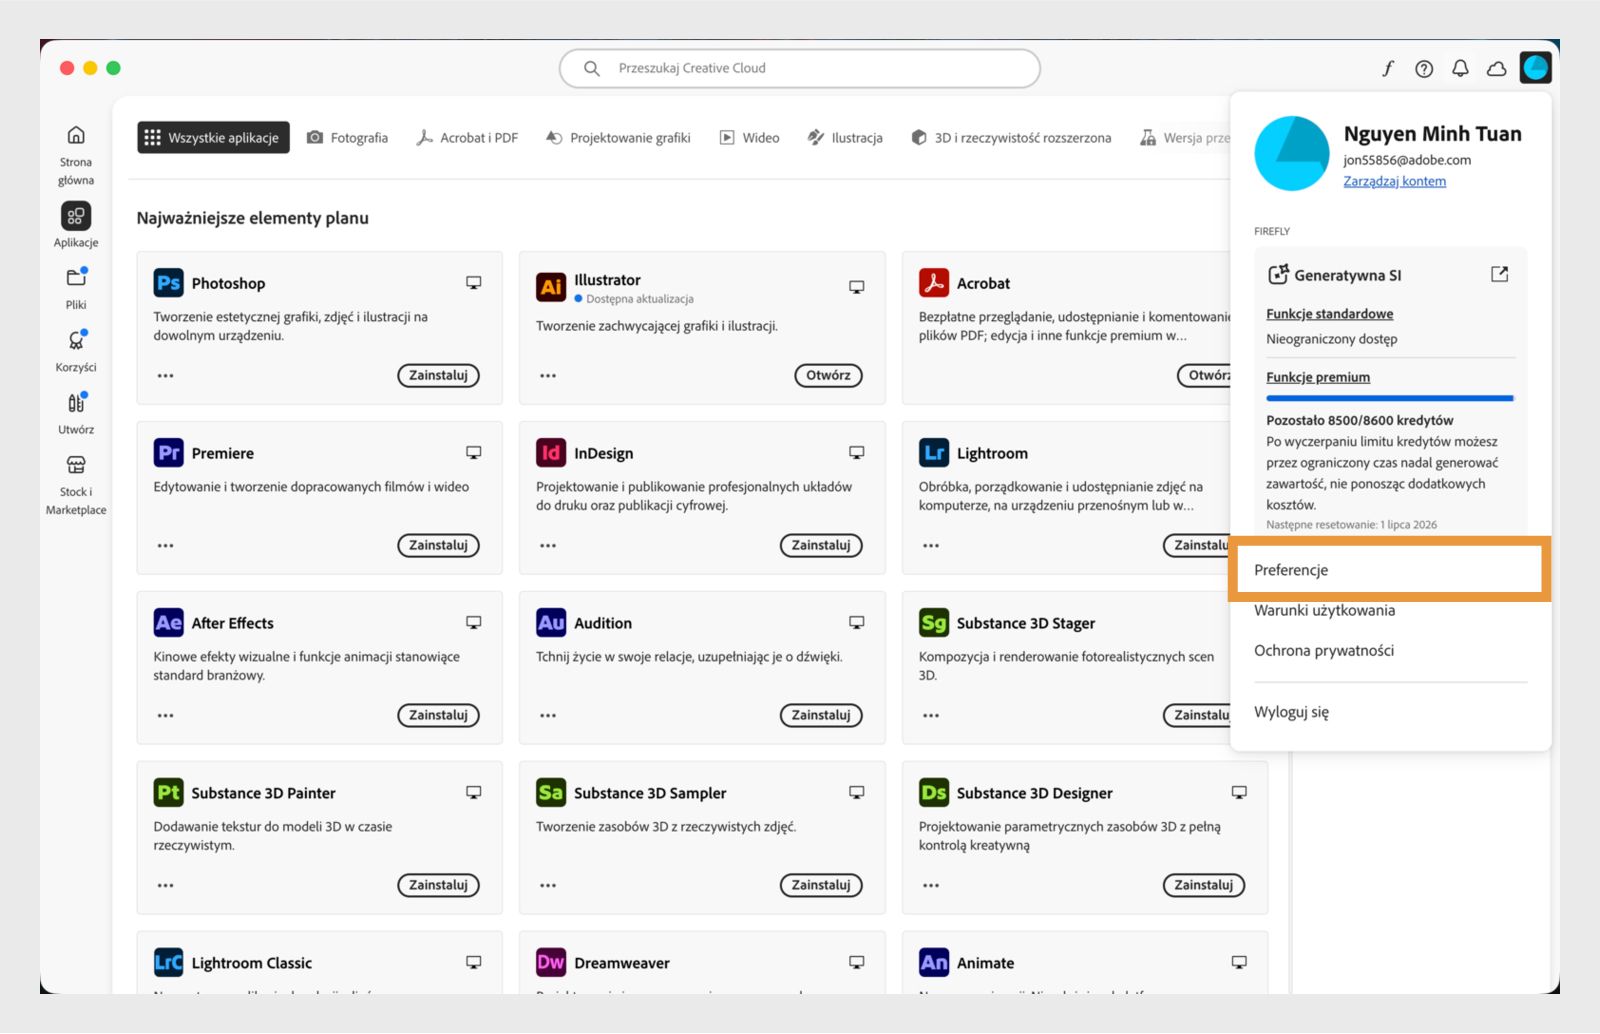
Task: Open the Strona główna home sidebar icon
Action: click(76, 135)
